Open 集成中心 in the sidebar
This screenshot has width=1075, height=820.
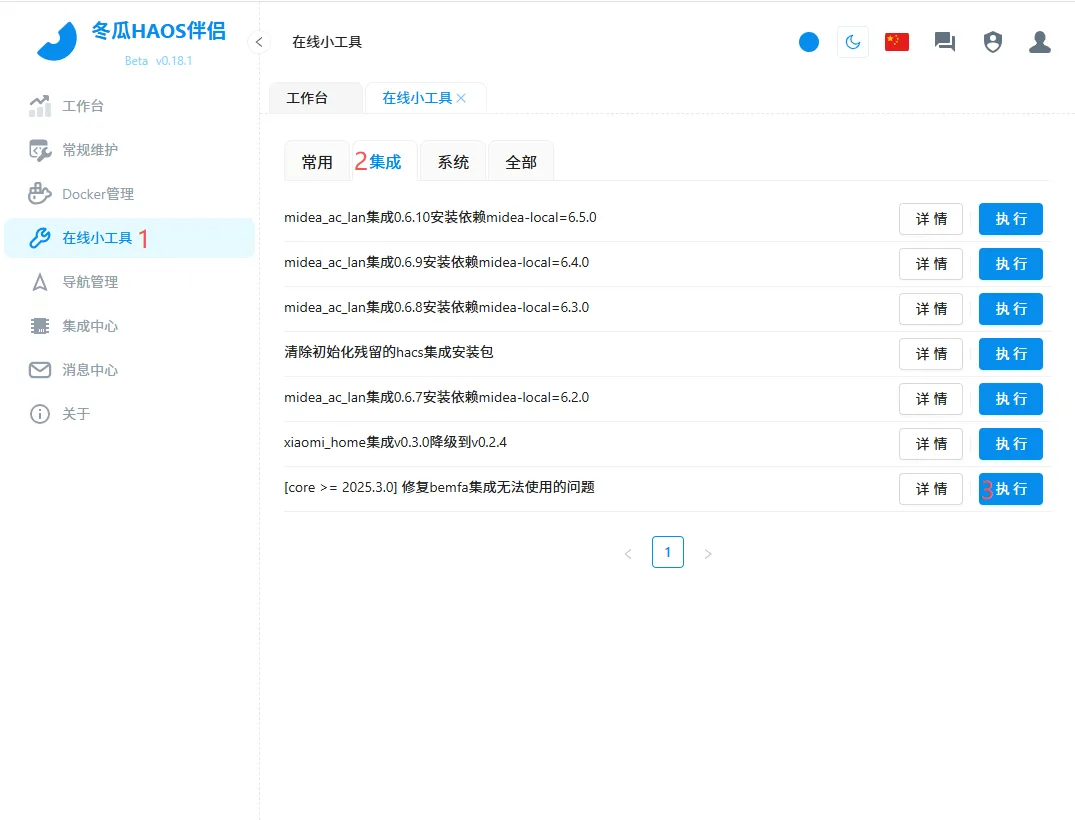[x=130, y=326]
